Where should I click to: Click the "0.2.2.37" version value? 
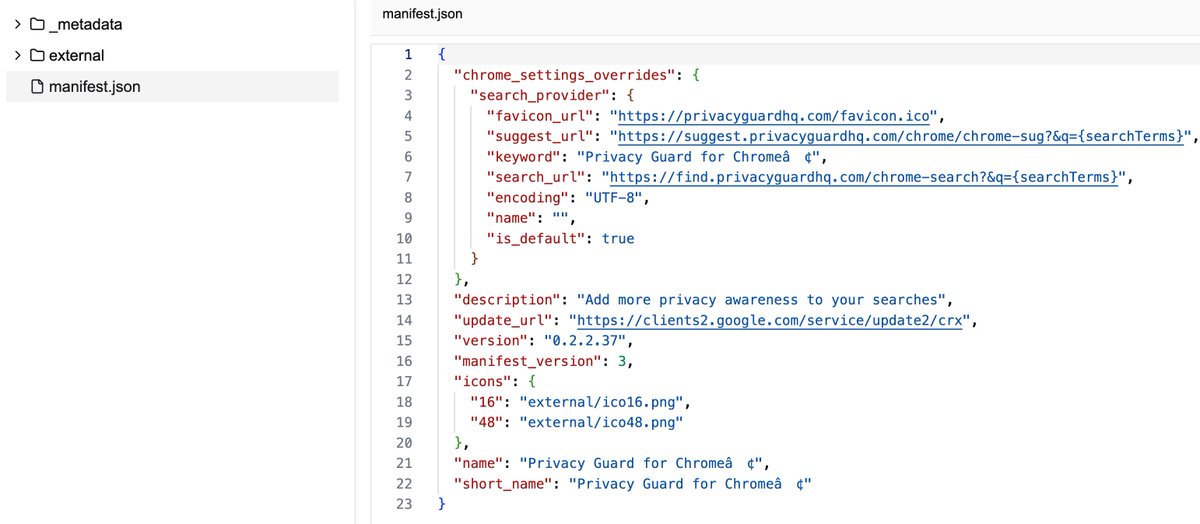(585, 340)
